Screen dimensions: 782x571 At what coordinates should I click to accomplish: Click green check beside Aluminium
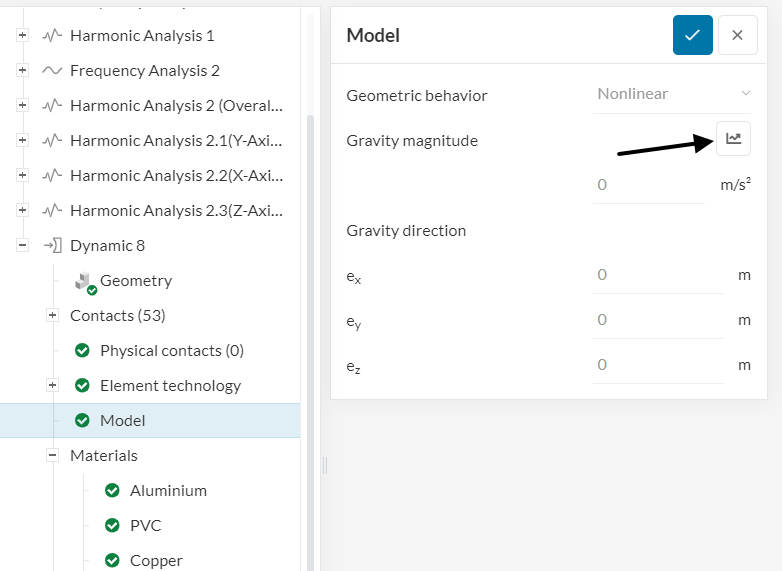point(113,491)
